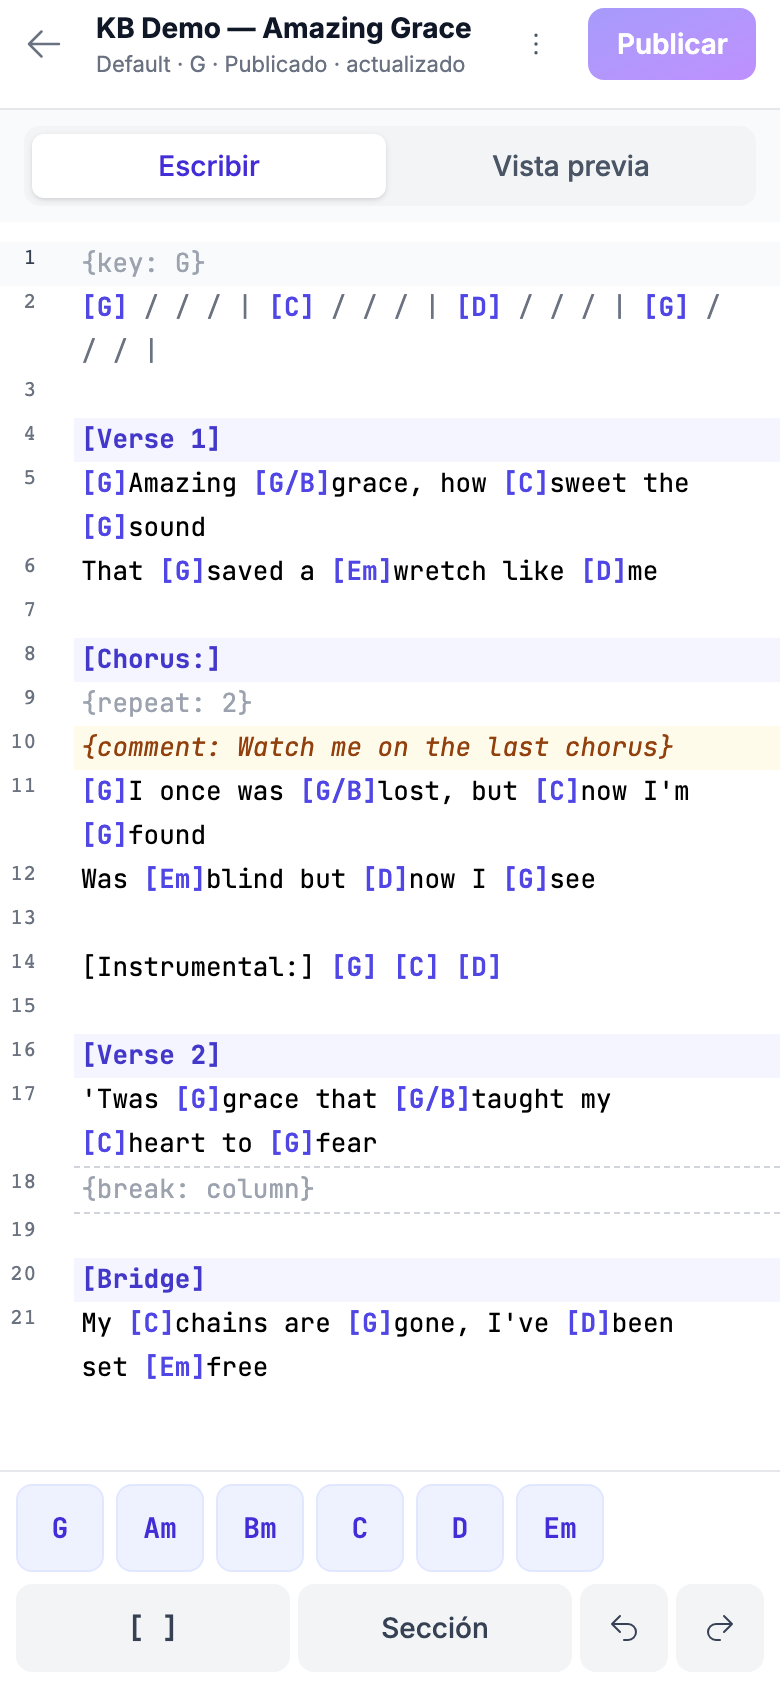Insert the C chord chip

click(x=360, y=1528)
